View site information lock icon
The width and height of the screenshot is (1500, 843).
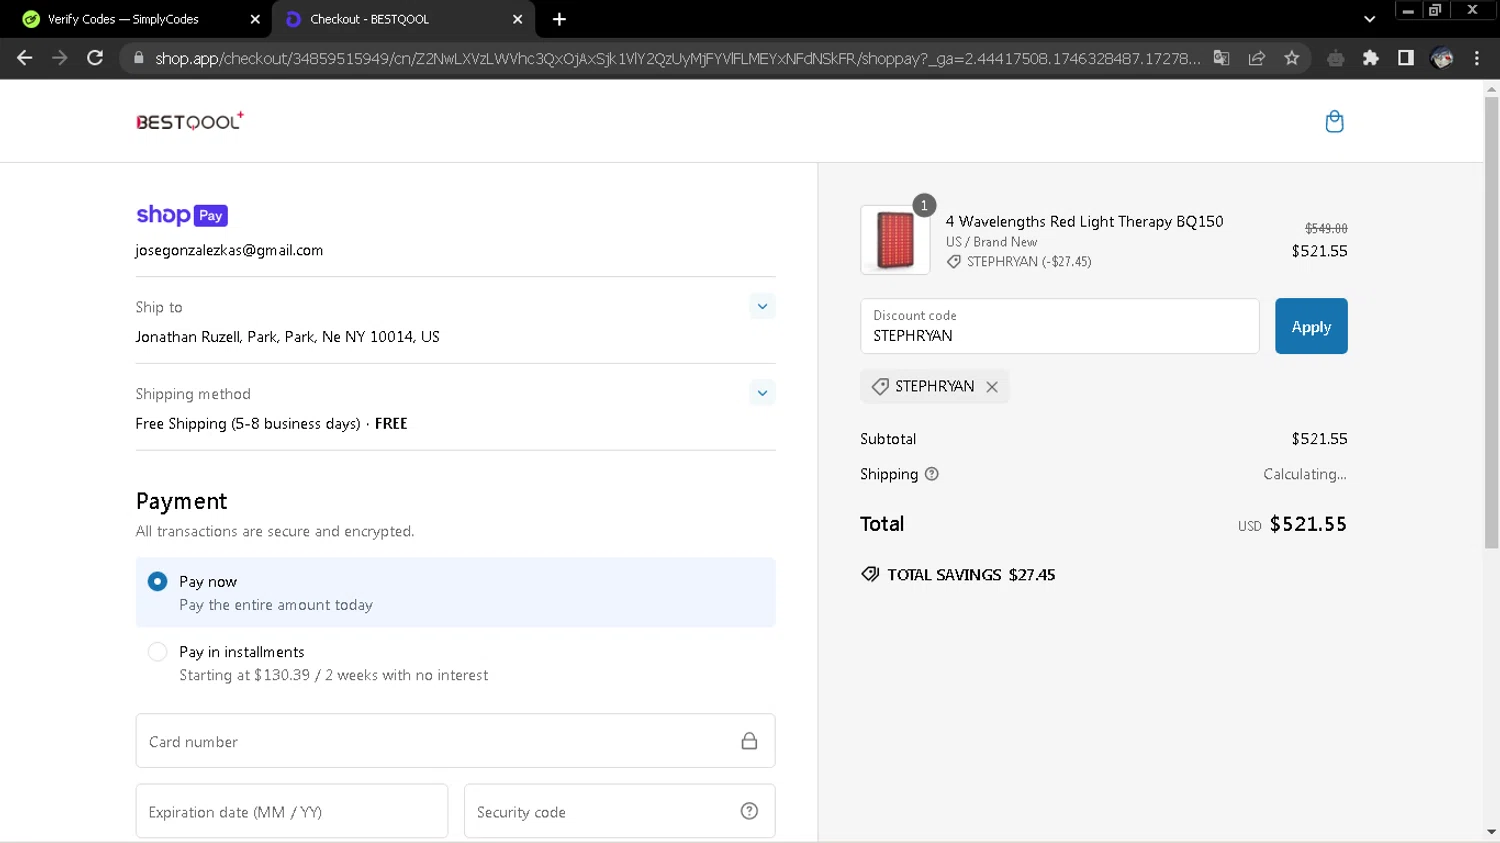[138, 58]
